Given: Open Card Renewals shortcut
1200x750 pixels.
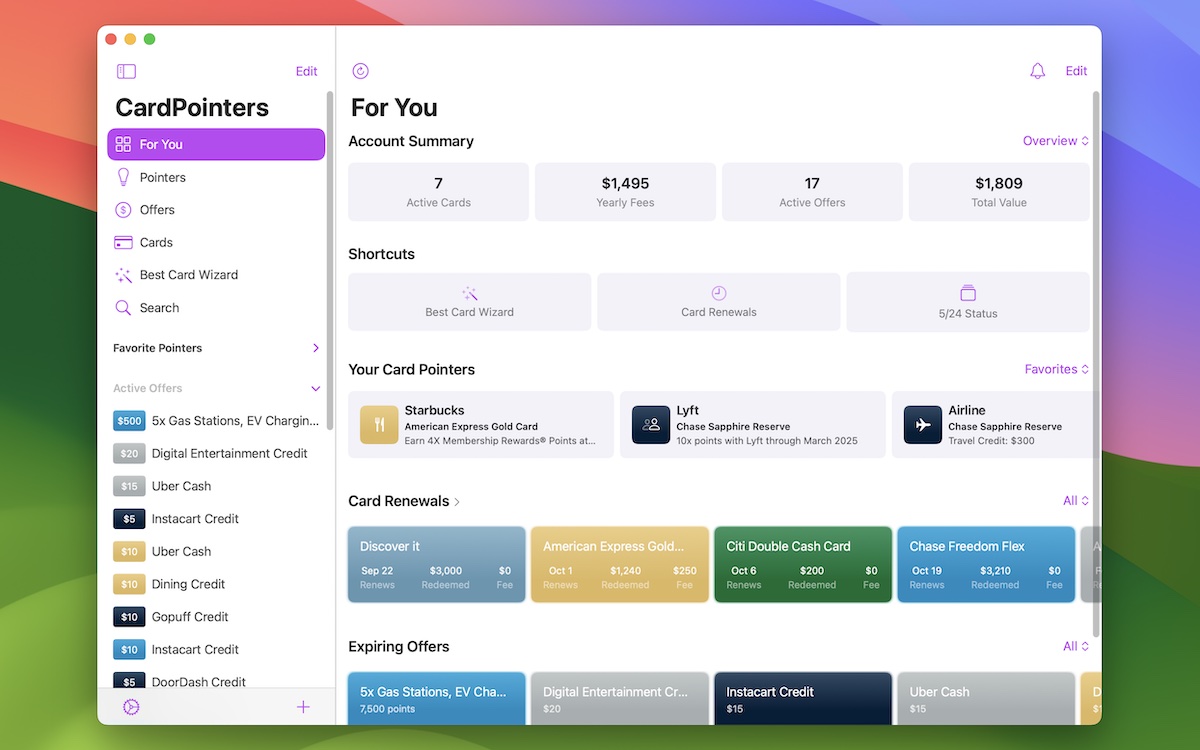Looking at the screenshot, I should point(719,302).
